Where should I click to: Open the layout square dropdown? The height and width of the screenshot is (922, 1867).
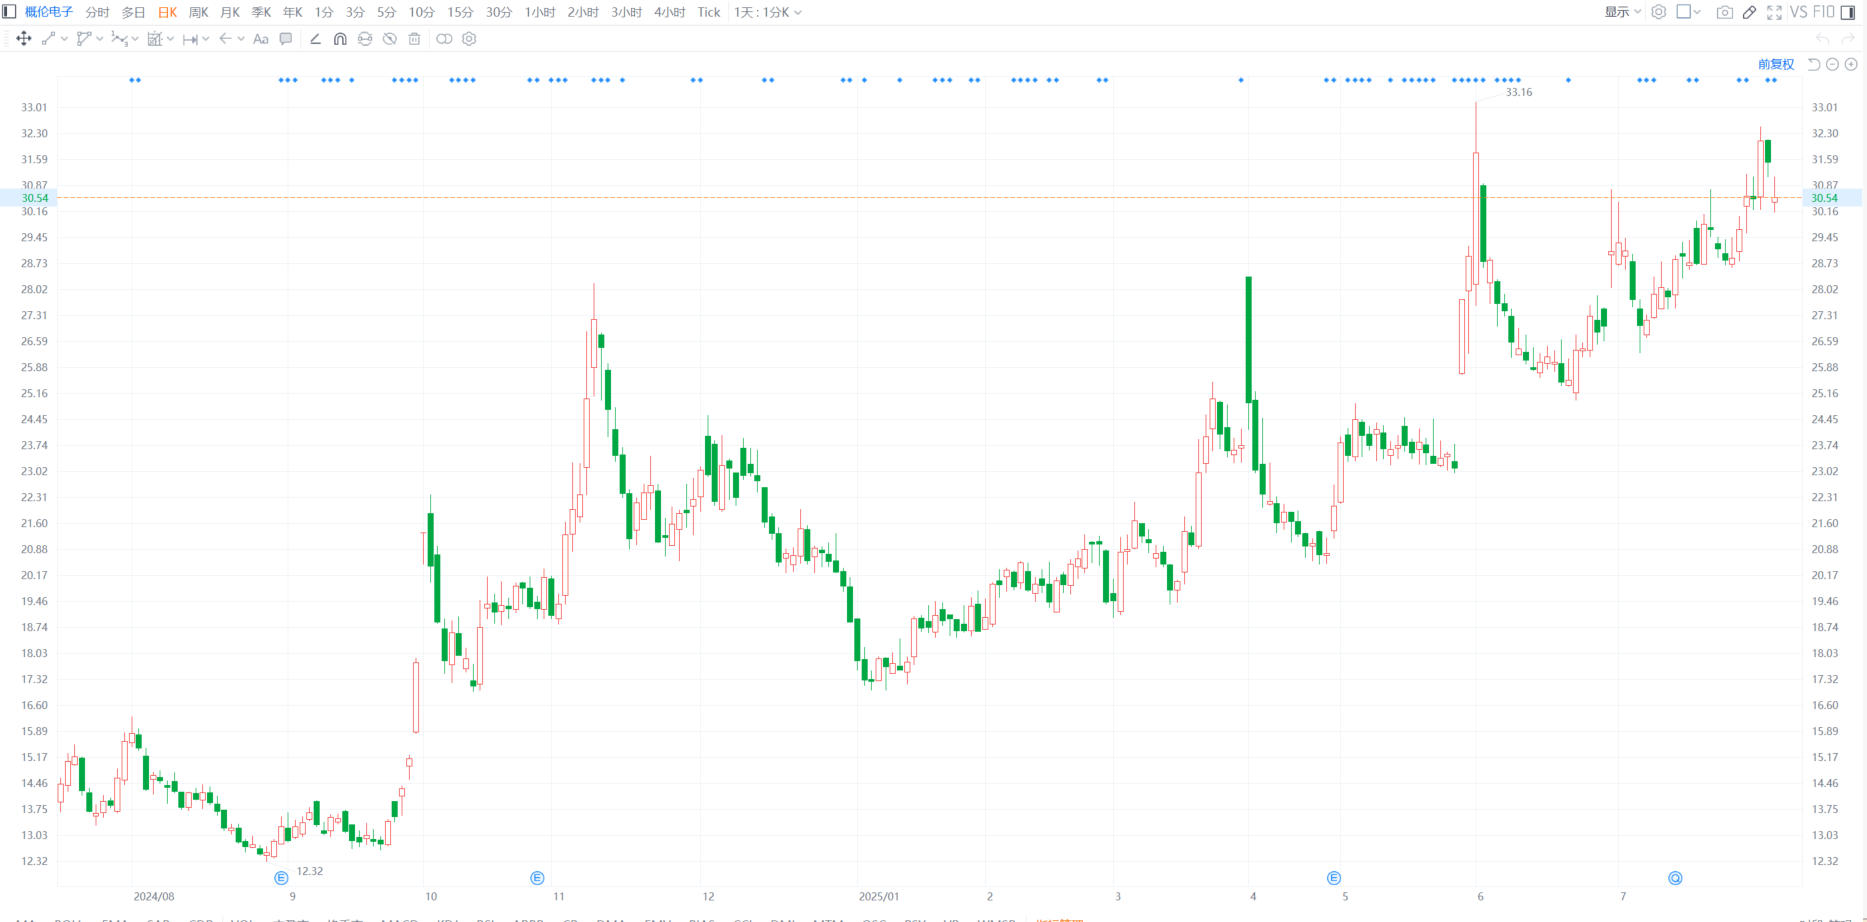coord(1688,12)
